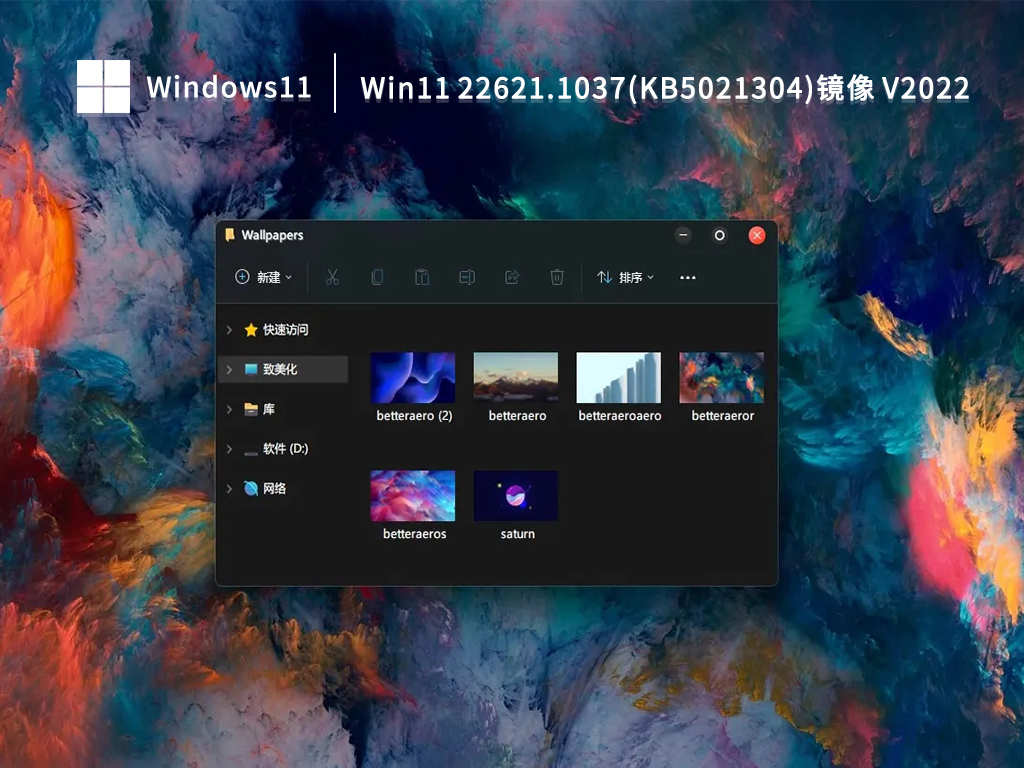1024x768 pixels.
Task: Select the betteraeroaero image
Action: tap(618, 378)
